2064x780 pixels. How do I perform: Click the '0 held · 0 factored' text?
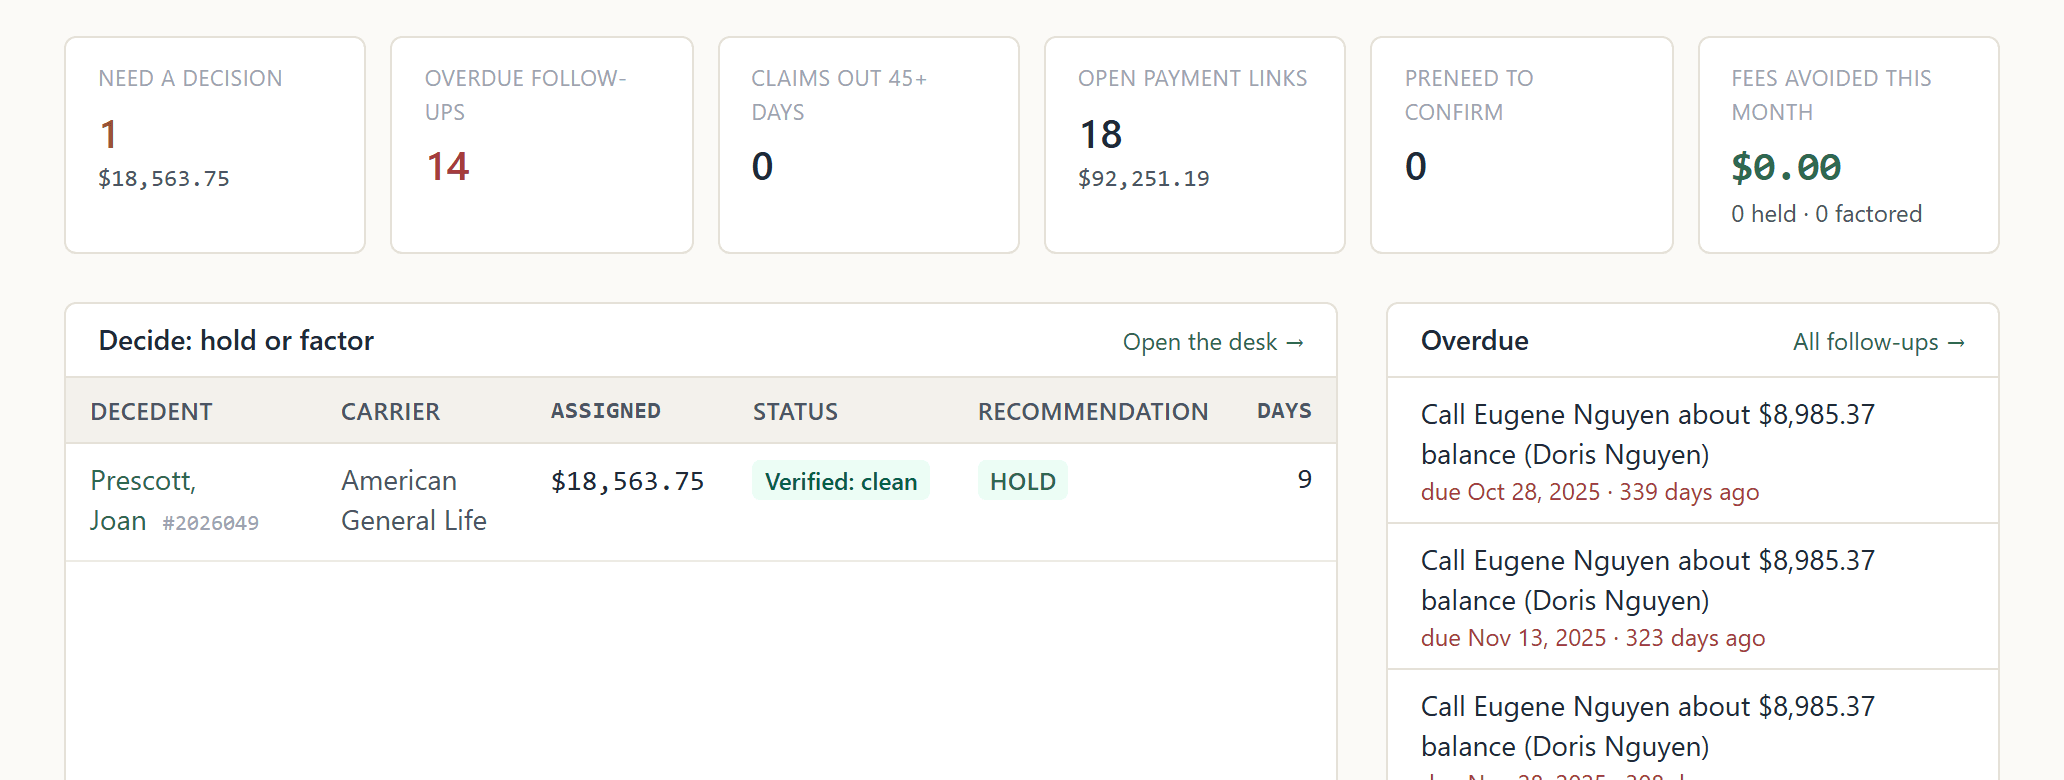click(x=1826, y=214)
